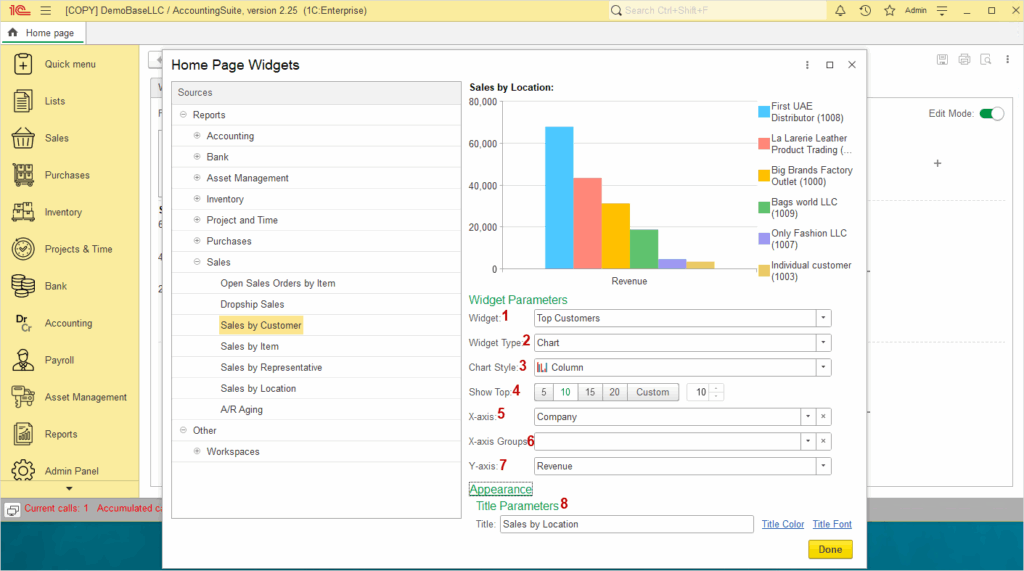The height and width of the screenshot is (571, 1024).
Task: Open notifications bell icon
Action: pyautogui.click(x=840, y=10)
